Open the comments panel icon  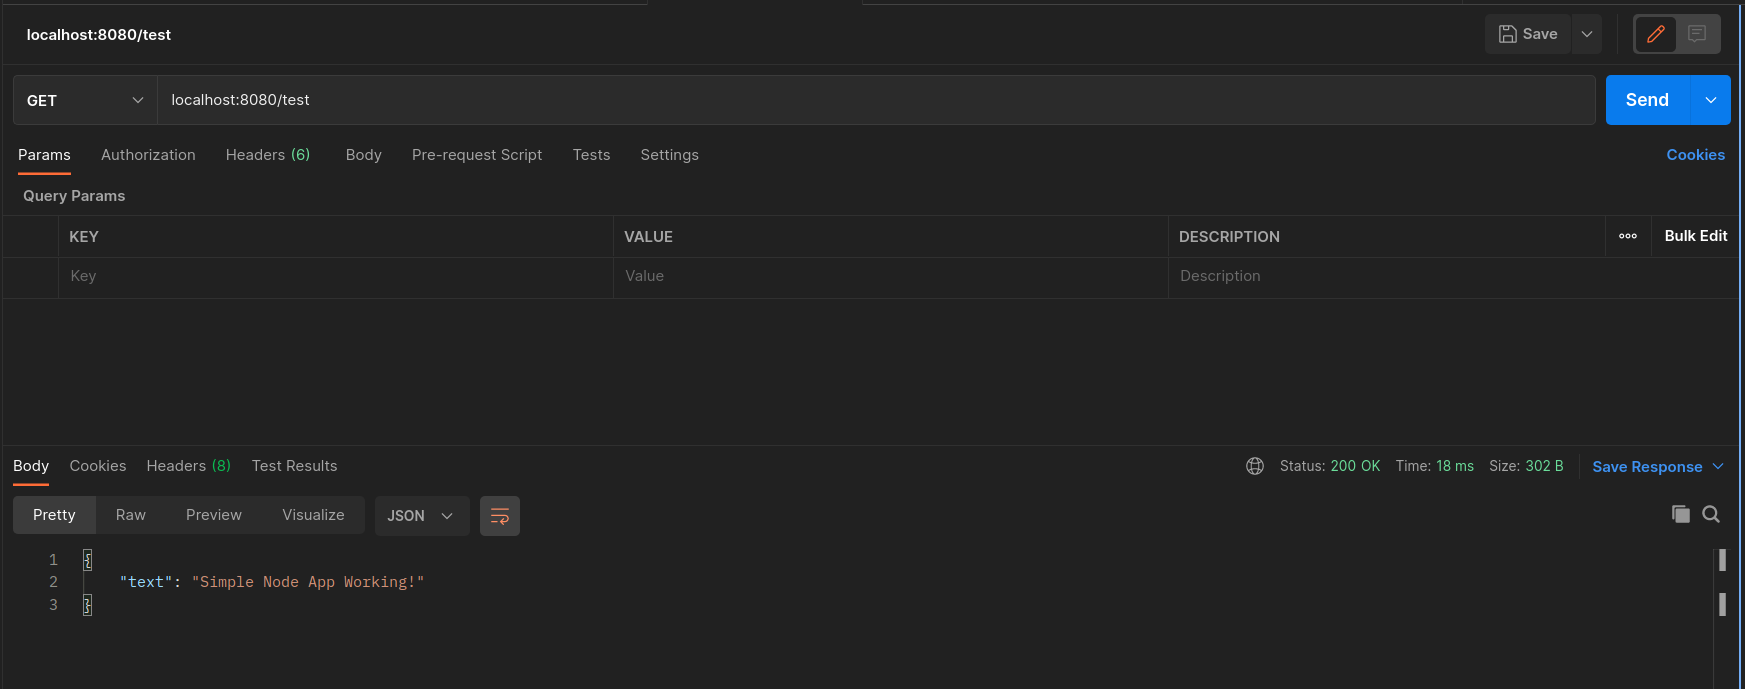[x=1697, y=34]
